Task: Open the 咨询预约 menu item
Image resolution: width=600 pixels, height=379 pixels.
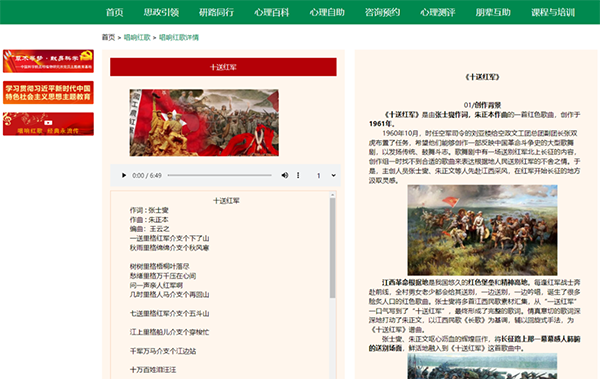Action: coord(382,12)
